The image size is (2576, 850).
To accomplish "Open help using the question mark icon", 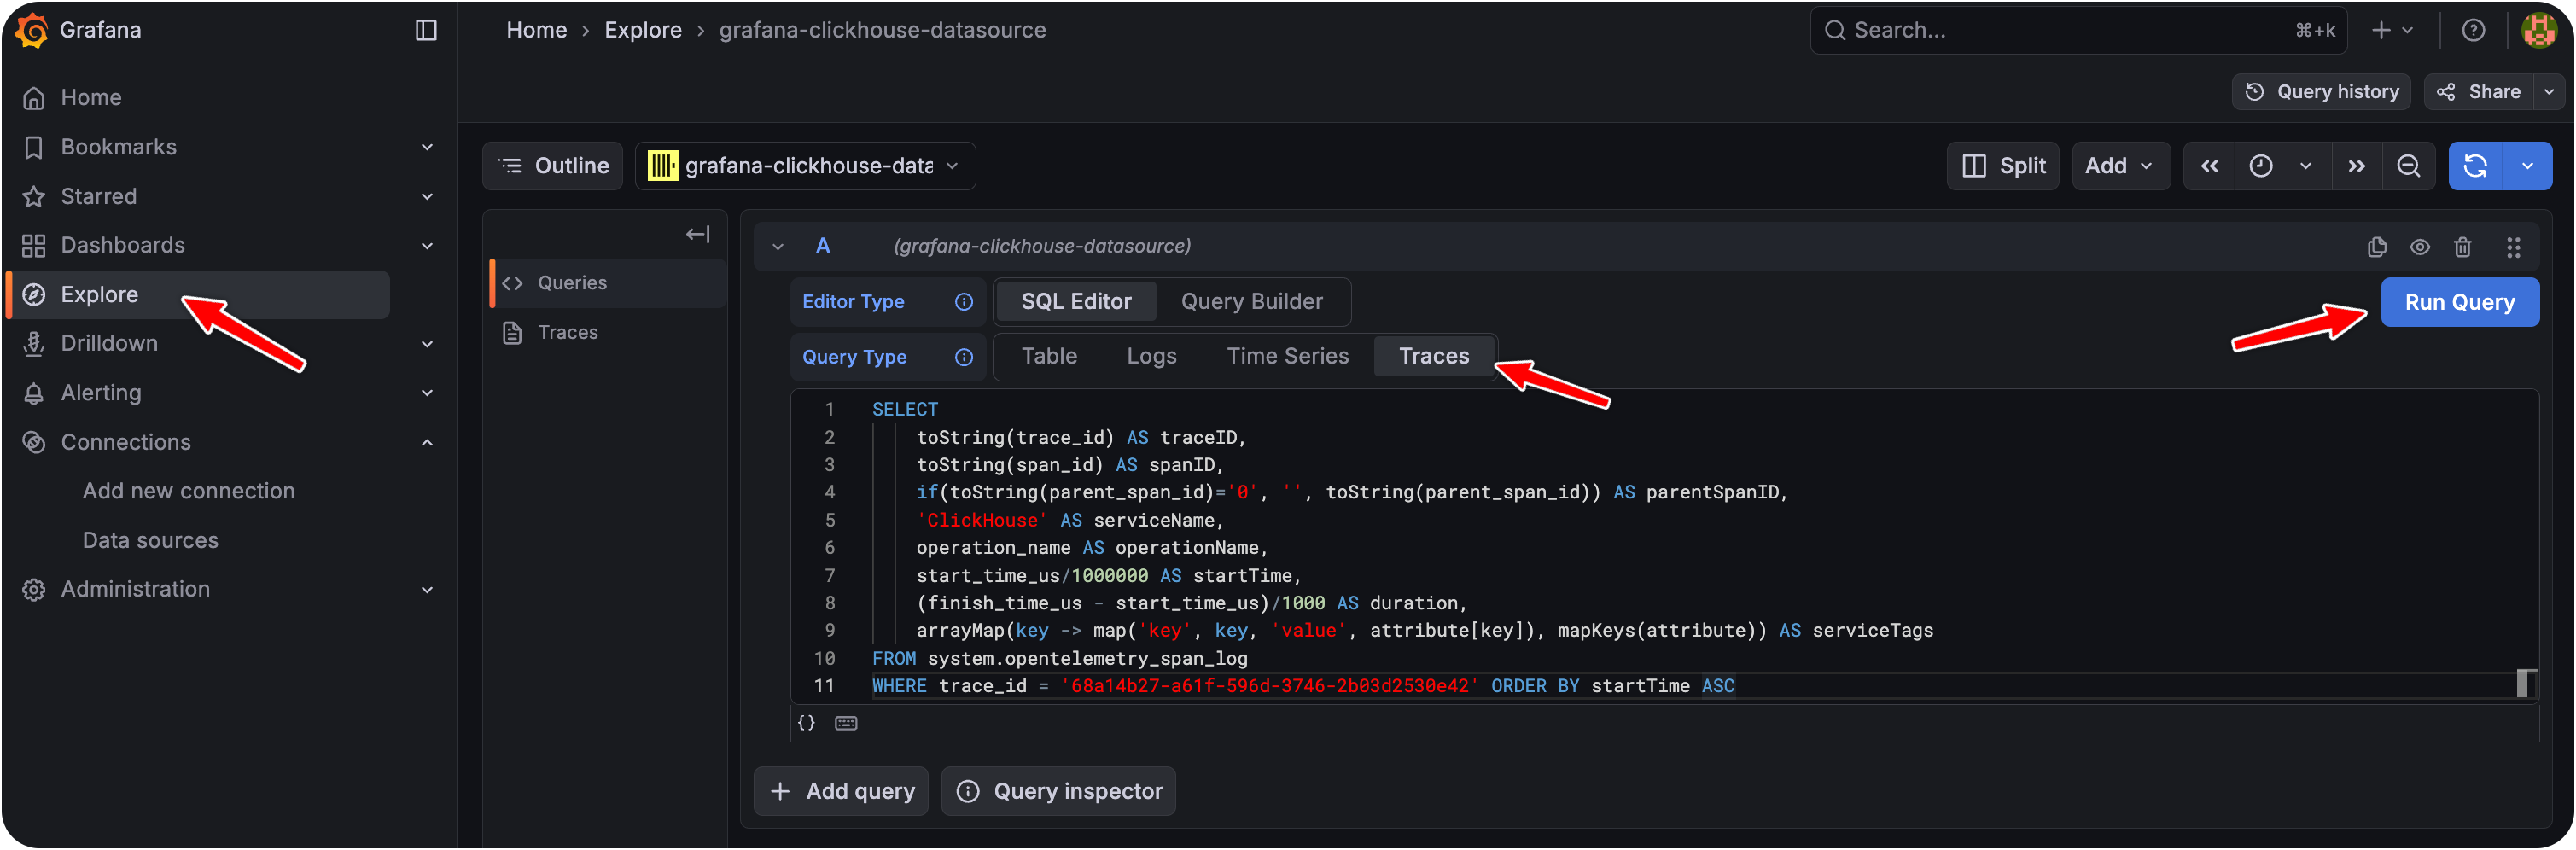I will (x=2474, y=29).
